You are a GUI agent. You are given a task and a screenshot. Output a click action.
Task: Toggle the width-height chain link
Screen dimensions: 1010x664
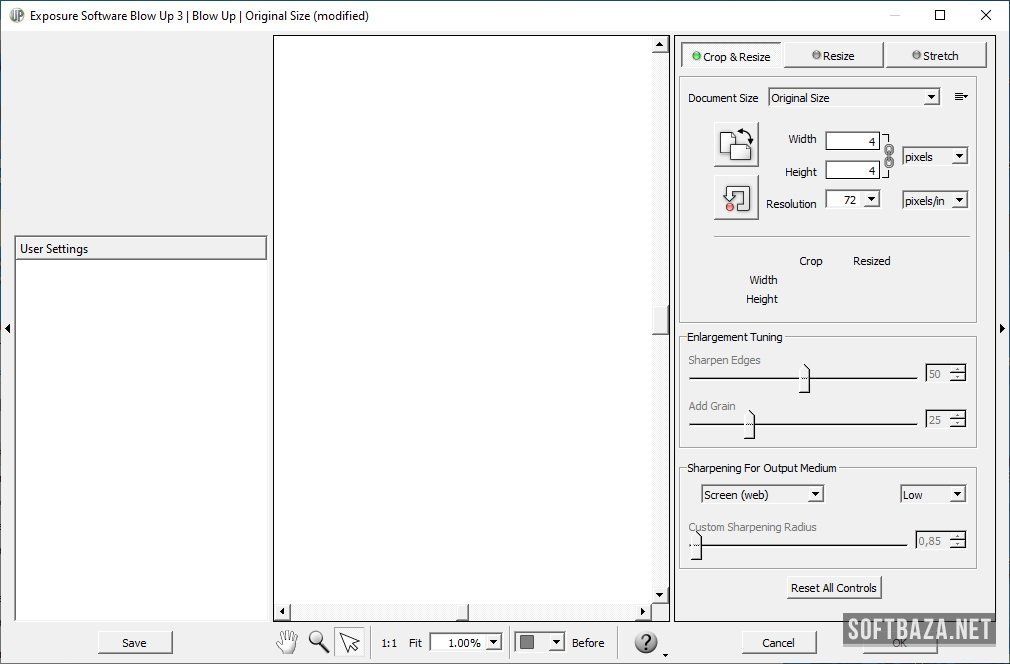(x=889, y=155)
